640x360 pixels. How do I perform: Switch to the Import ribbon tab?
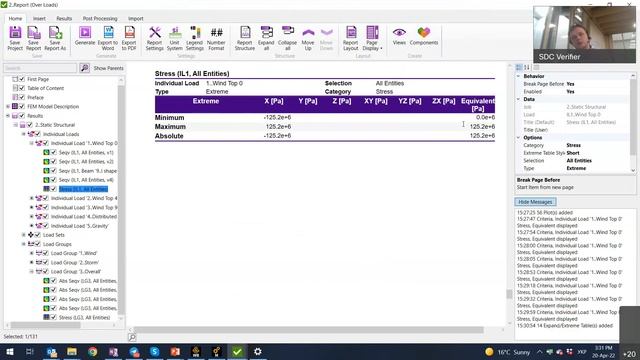click(x=136, y=18)
